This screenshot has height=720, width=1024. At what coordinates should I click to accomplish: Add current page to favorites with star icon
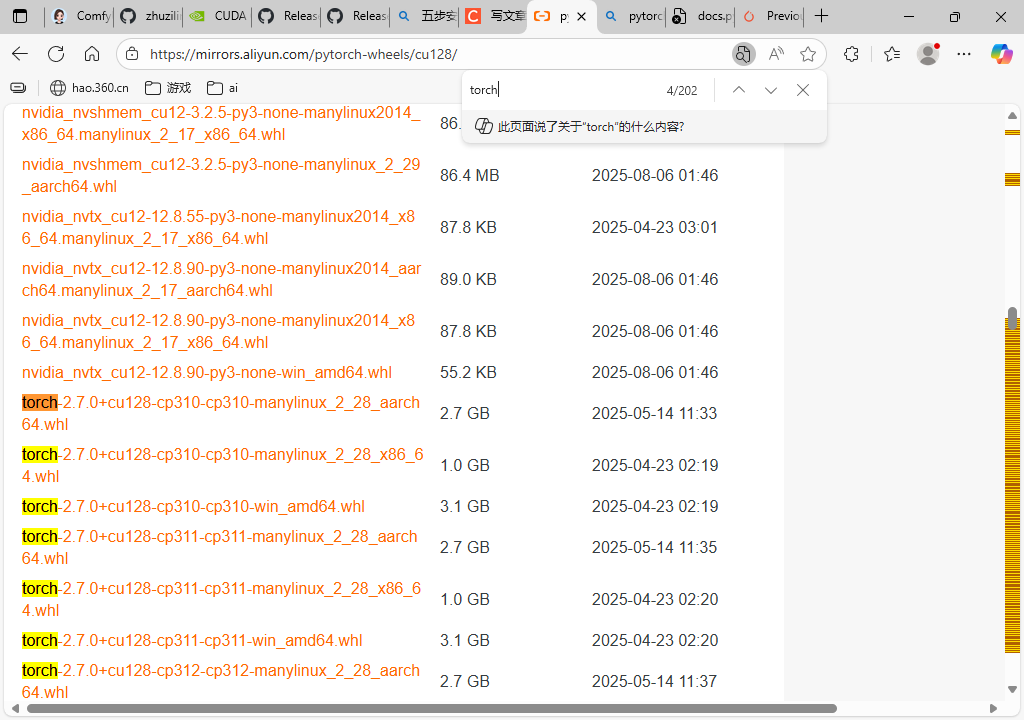808,54
